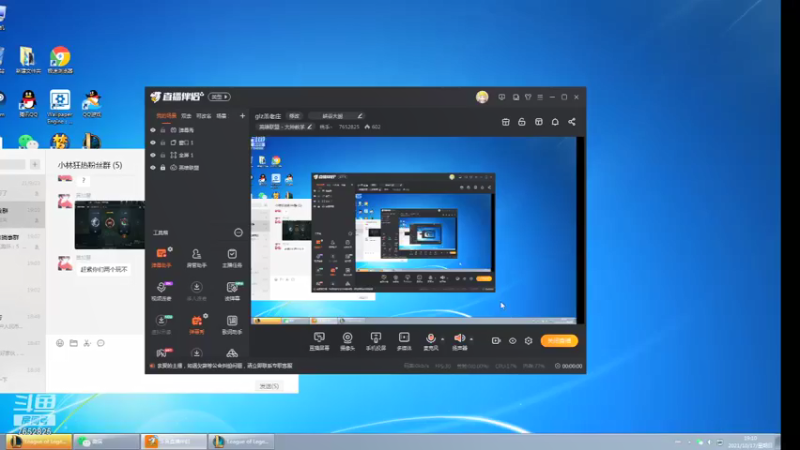Open the NEW-badged download tool in third toolbox row
Viewport: 800px width, 450px height.
coord(161,324)
